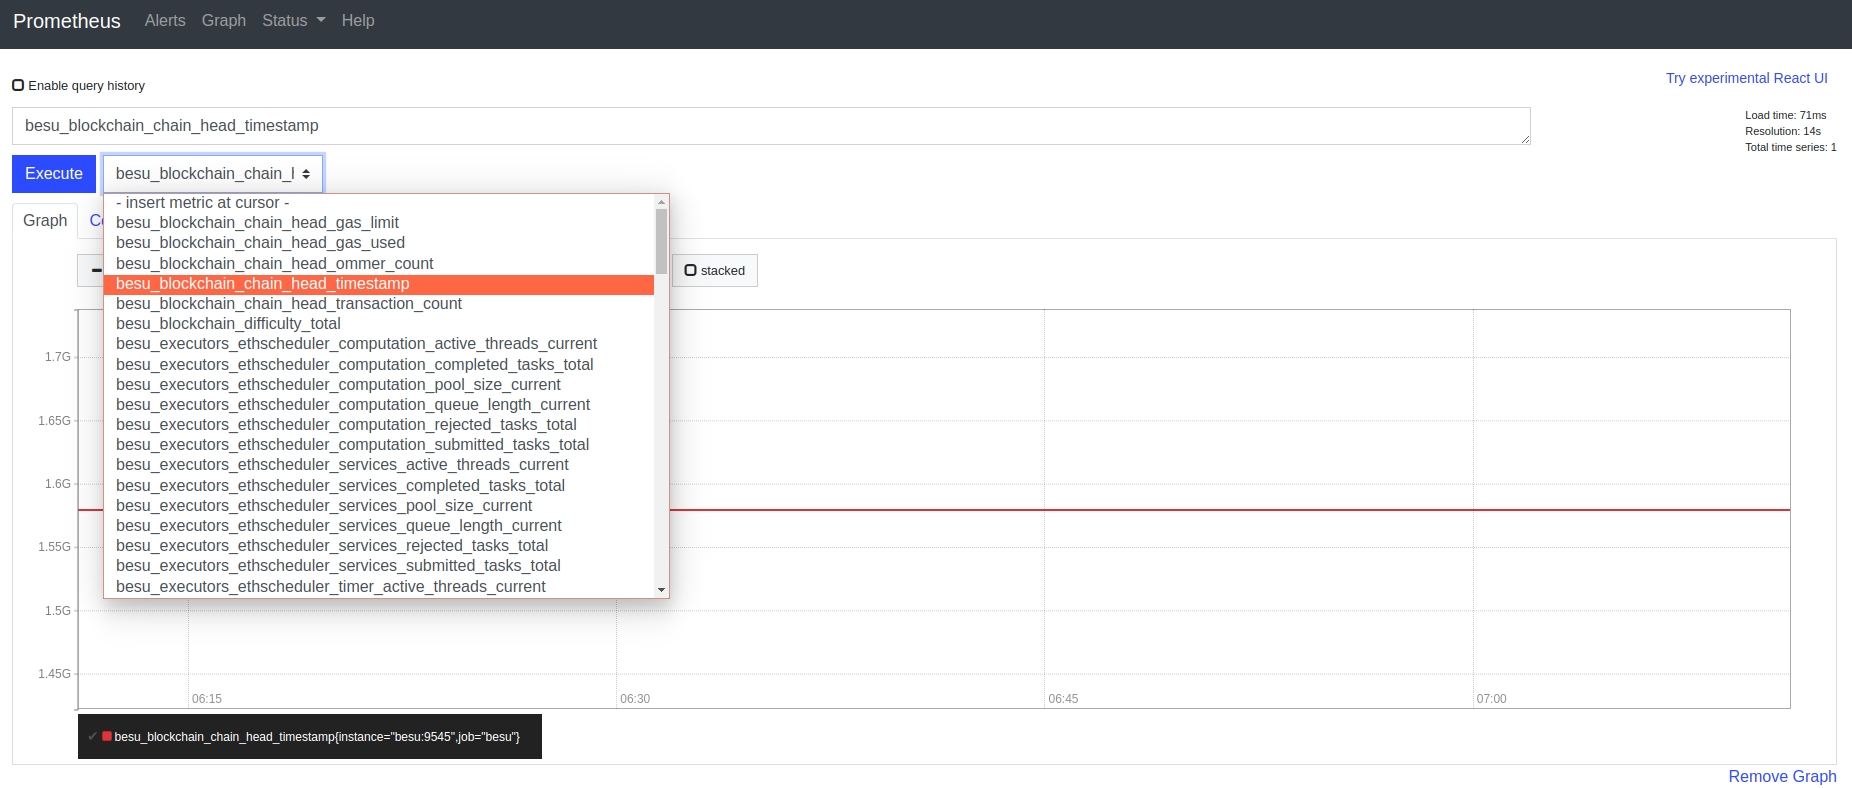The image size is (1852, 788).
Task: Select besu_blockchain_difficulty_total from the list
Action: 228,324
